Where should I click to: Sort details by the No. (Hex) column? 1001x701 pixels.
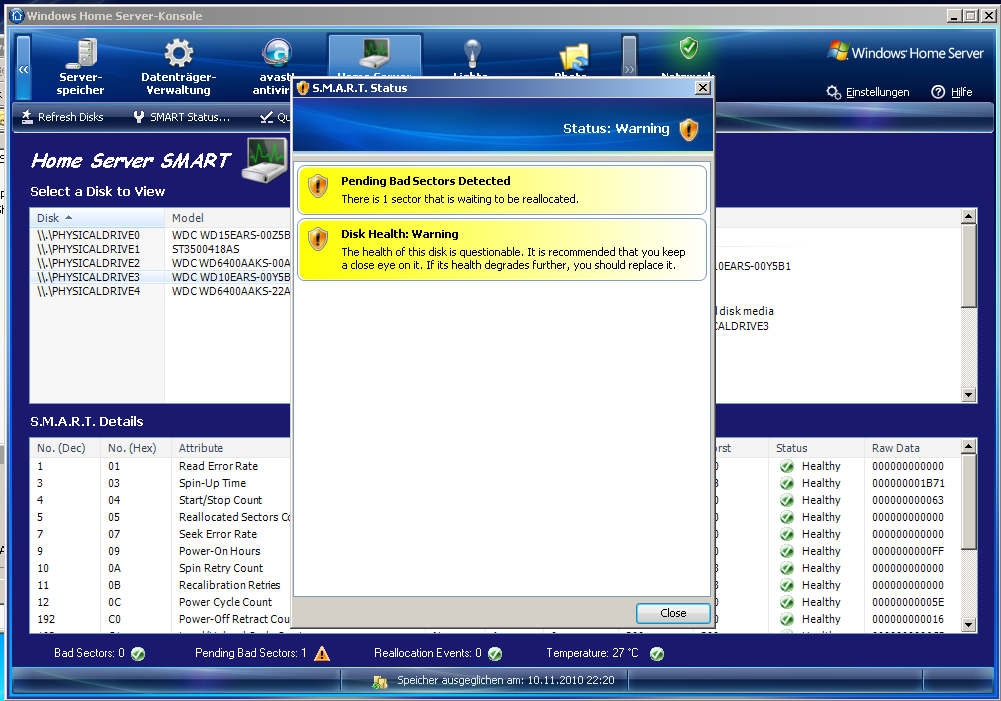136,448
